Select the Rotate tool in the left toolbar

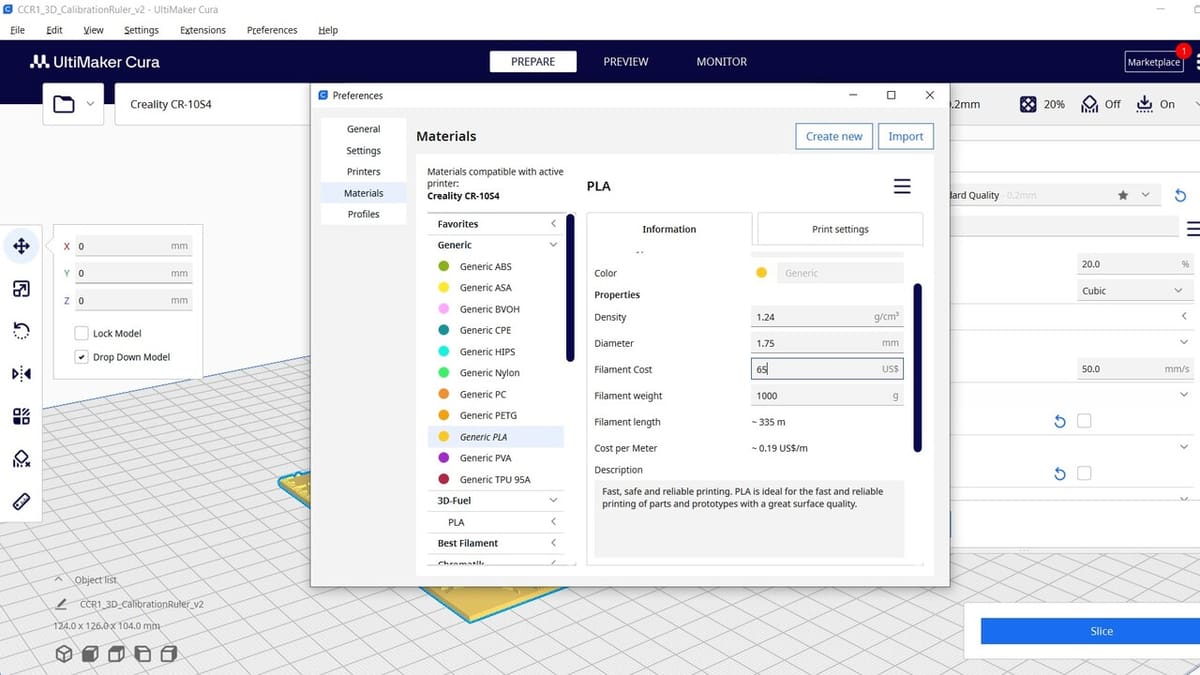coord(21,331)
